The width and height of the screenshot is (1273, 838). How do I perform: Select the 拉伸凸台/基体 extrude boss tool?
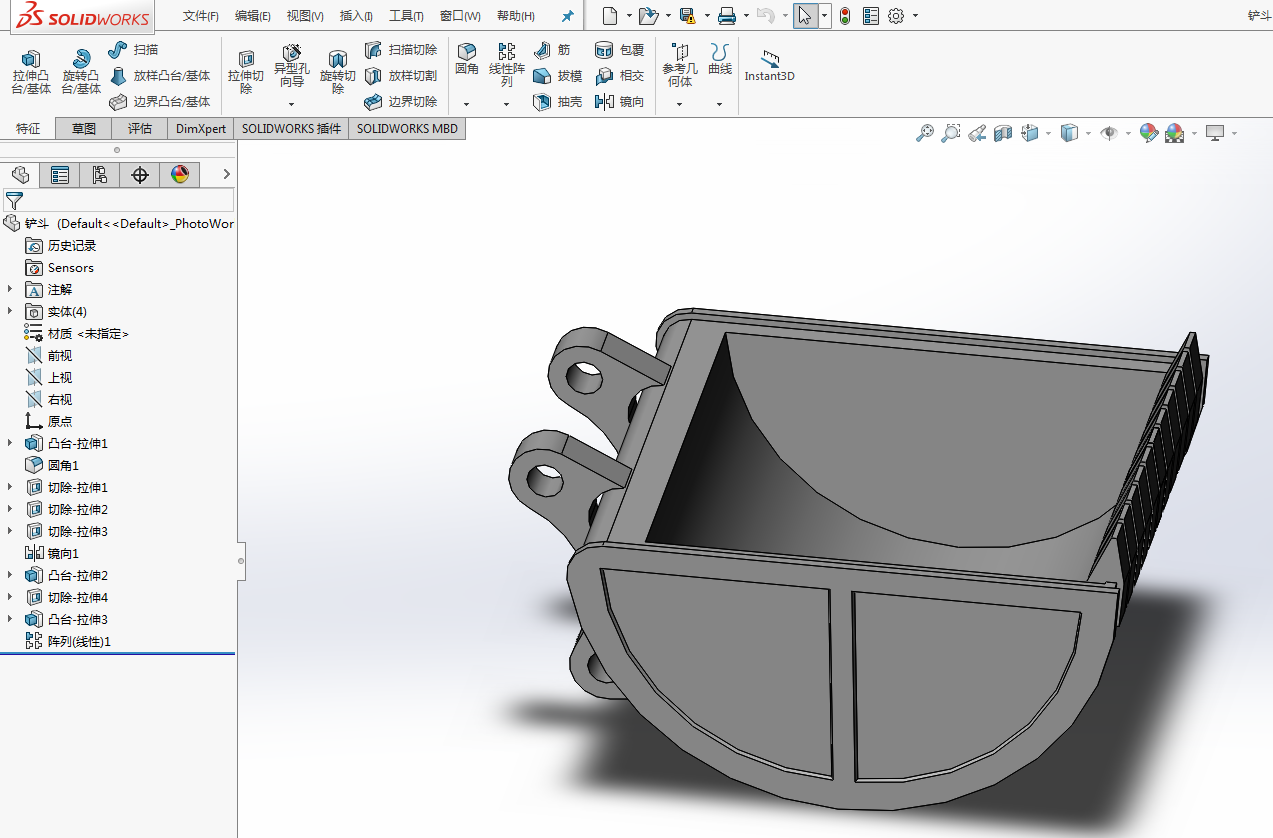click(x=31, y=72)
